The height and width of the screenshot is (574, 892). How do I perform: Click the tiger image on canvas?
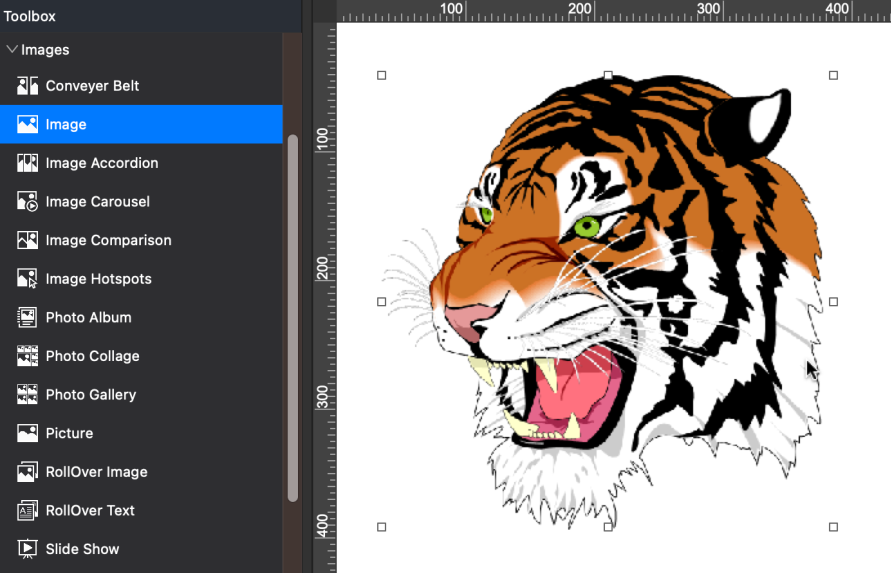coord(620,300)
